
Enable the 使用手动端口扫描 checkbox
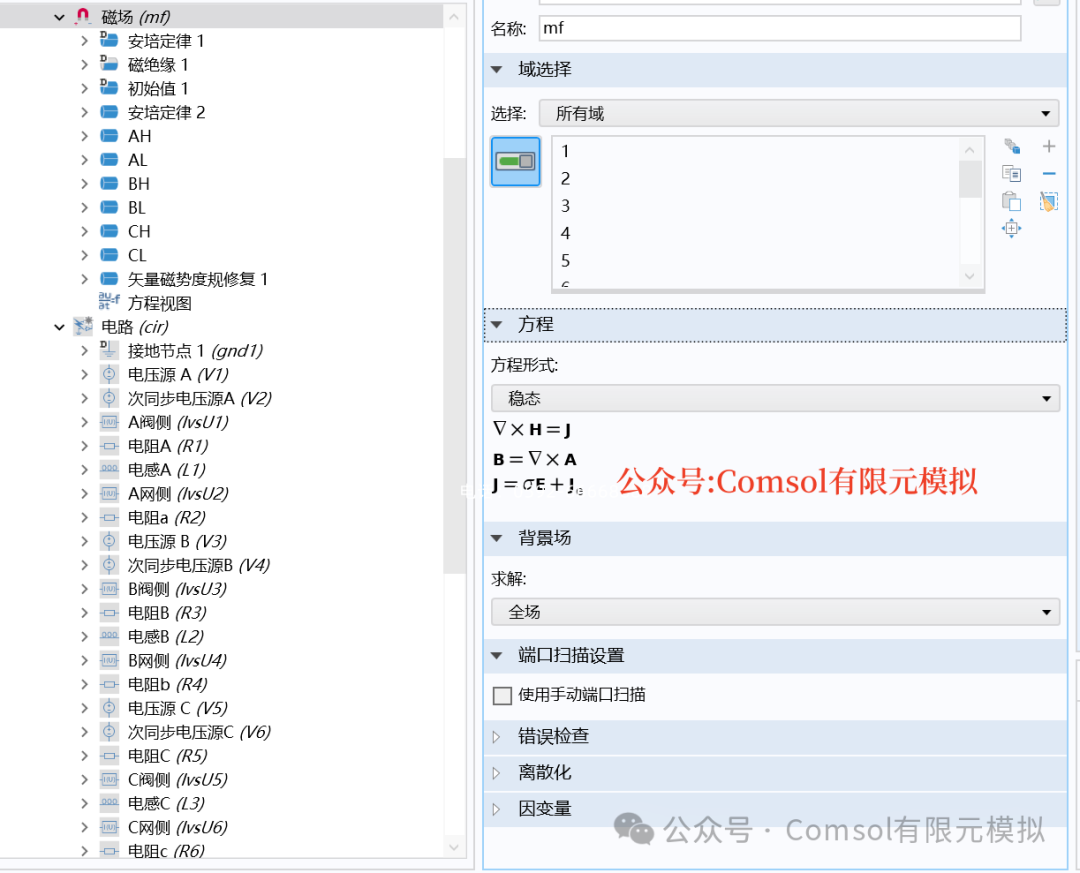coord(502,695)
